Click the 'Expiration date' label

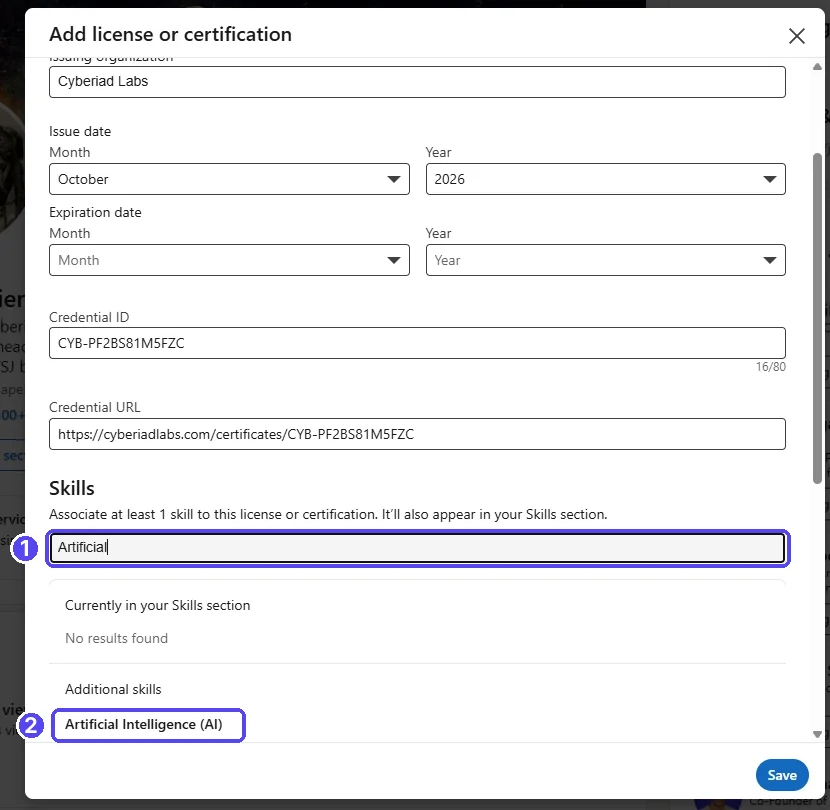95,212
